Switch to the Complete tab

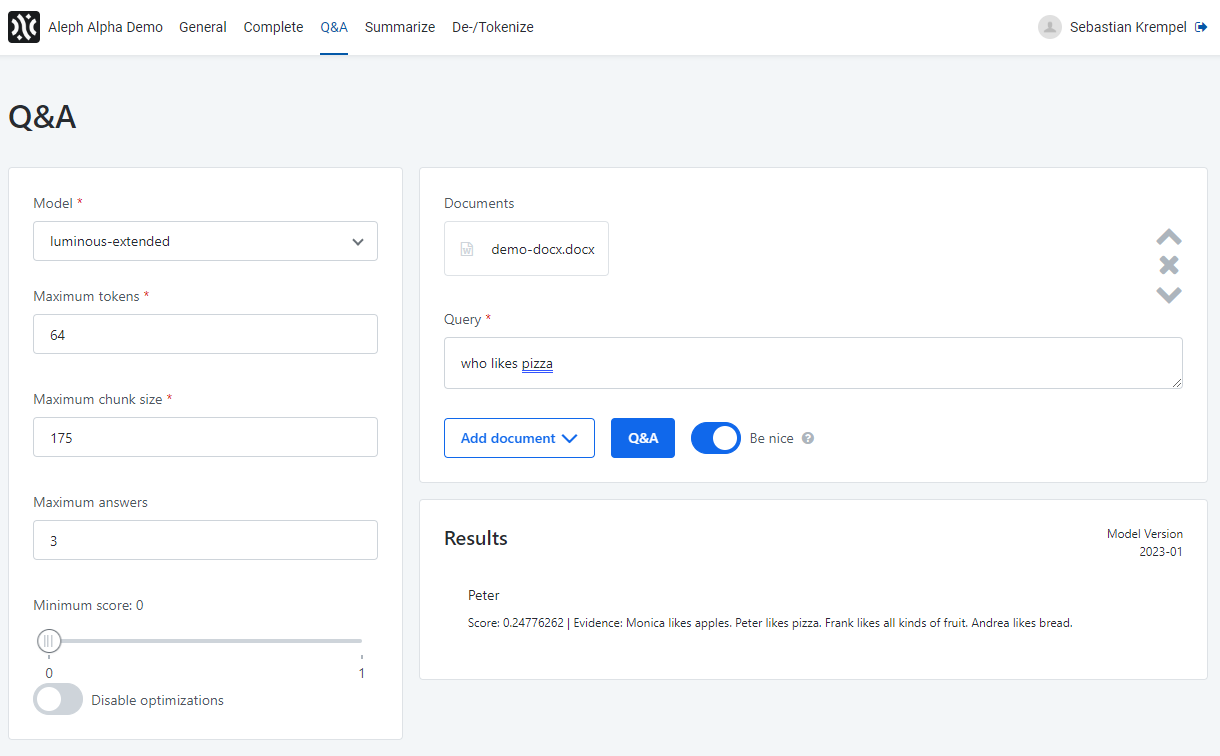[x=273, y=27]
